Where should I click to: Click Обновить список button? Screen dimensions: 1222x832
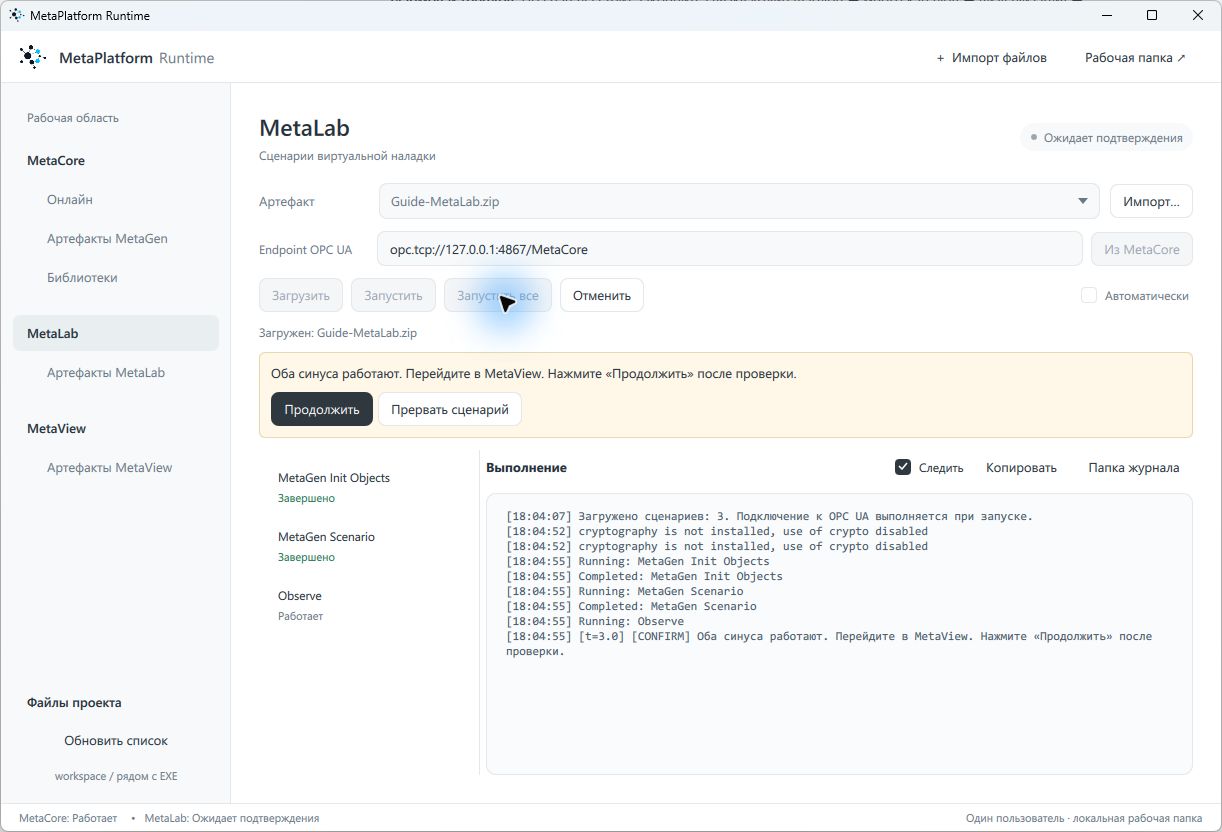(x=116, y=741)
